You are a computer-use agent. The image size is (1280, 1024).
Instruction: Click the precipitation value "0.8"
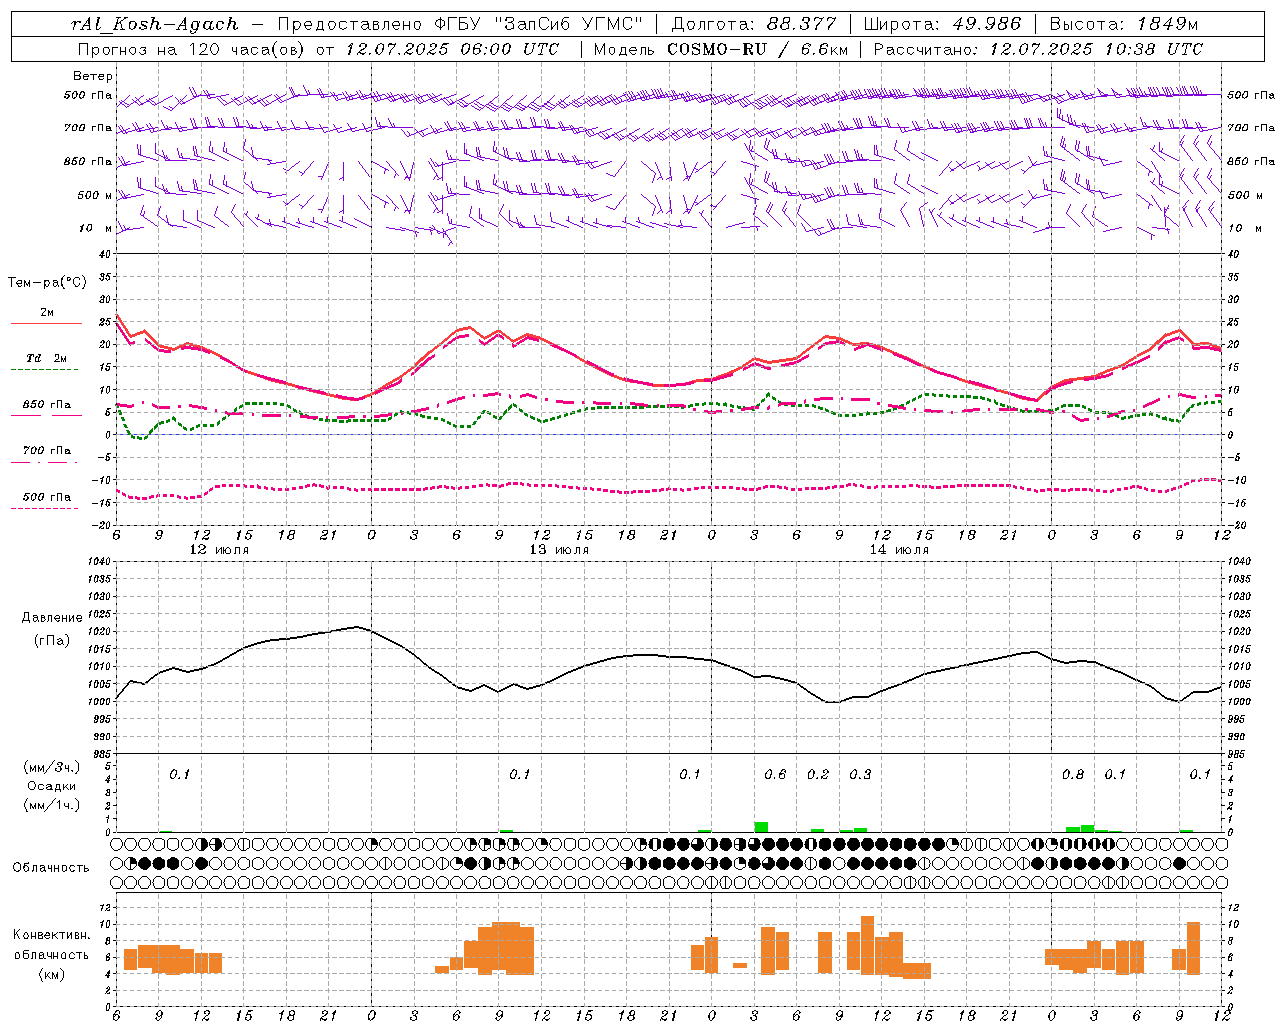coord(1073,774)
